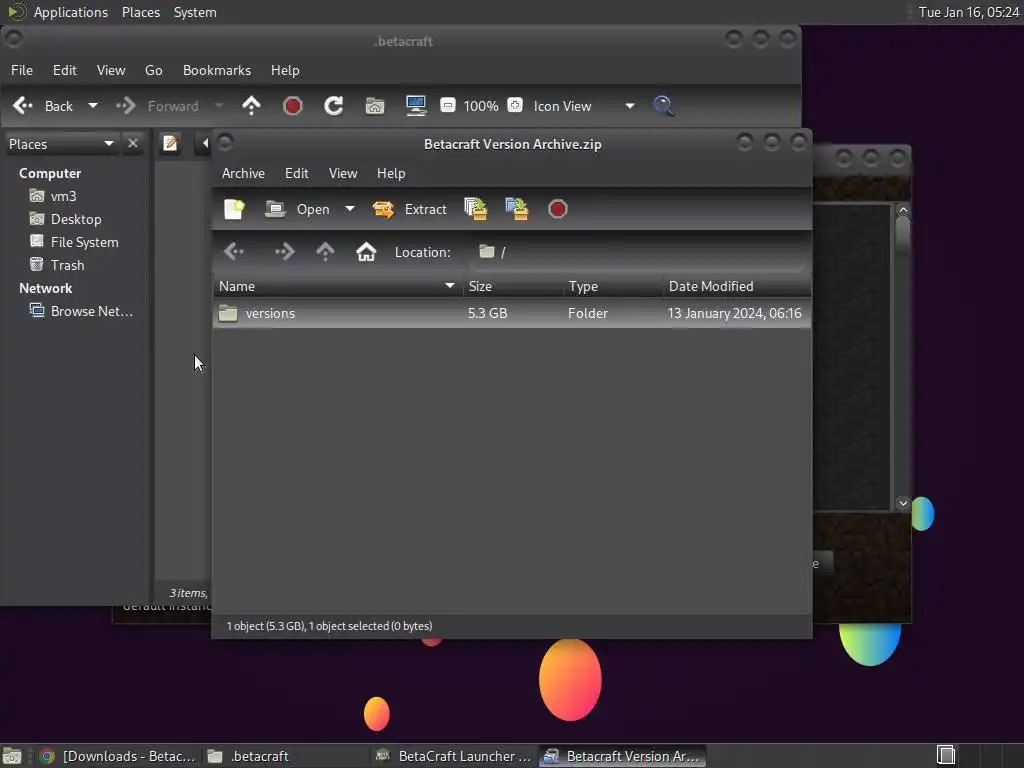Open file manager File menu
The image size is (1024, 768).
click(x=22, y=70)
